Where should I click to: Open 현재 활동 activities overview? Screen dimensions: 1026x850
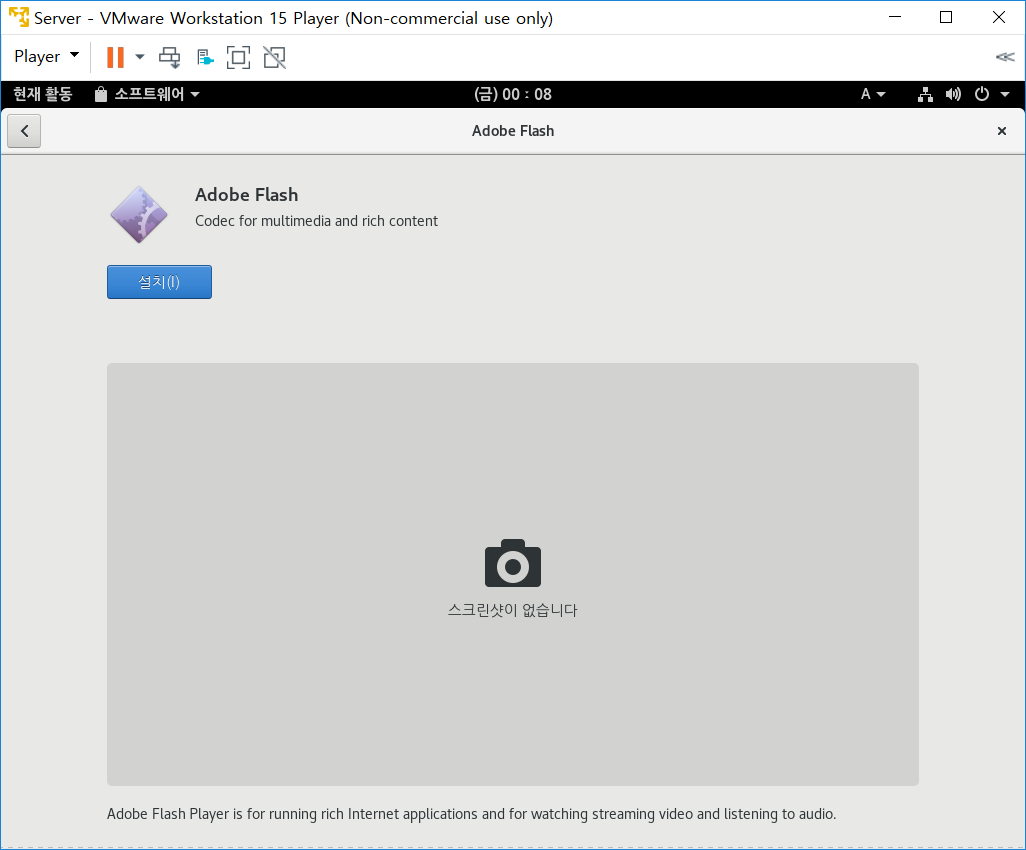(x=43, y=94)
